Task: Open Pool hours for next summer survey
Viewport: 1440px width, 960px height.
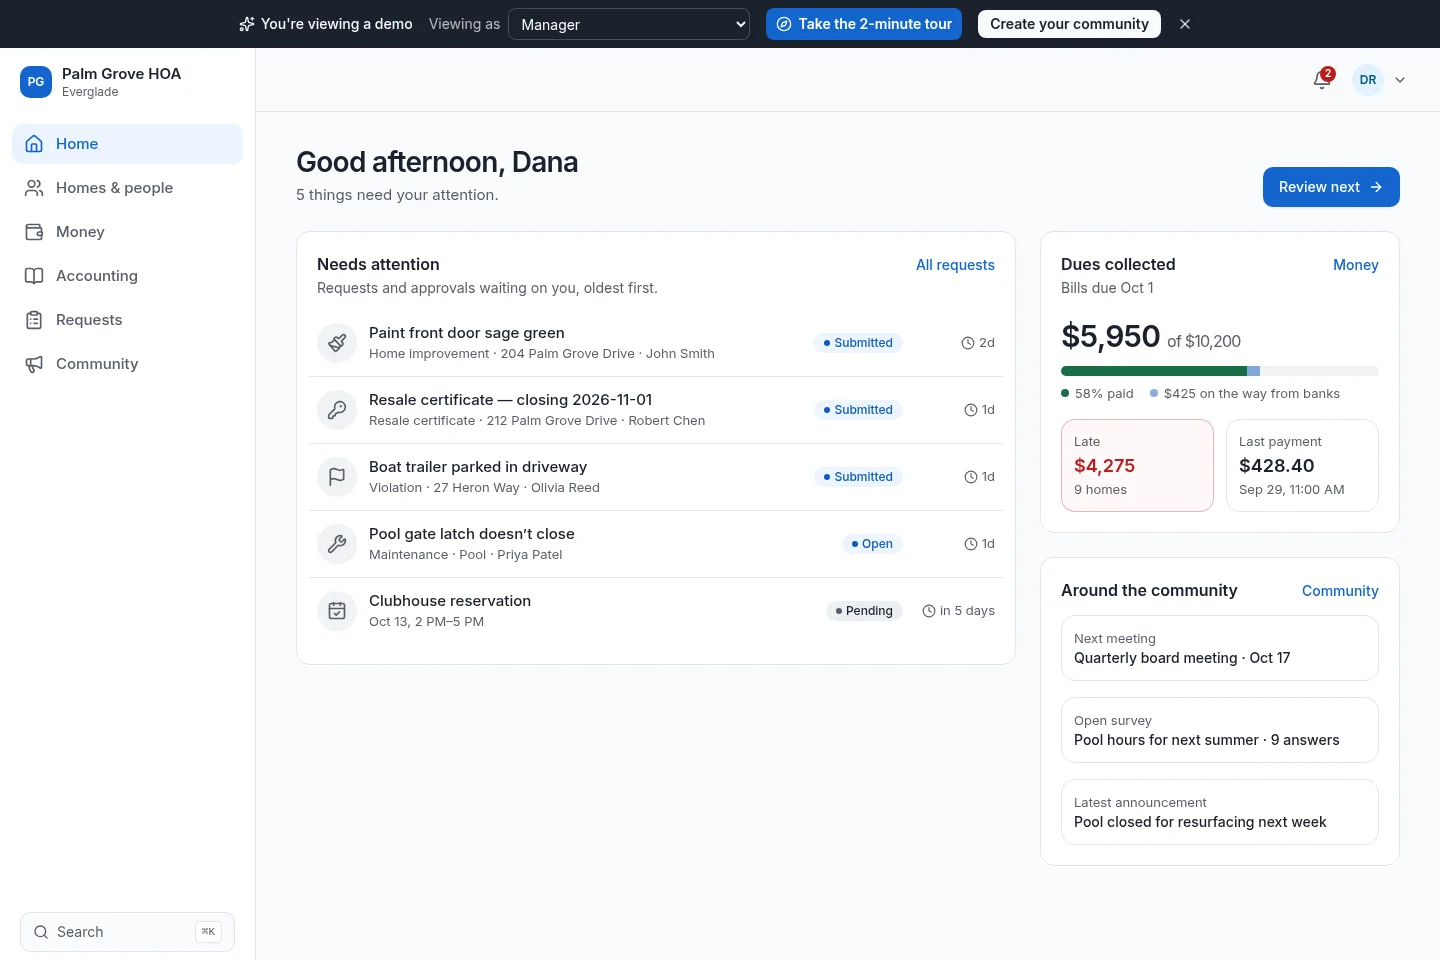Action: click(x=1220, y=730)
